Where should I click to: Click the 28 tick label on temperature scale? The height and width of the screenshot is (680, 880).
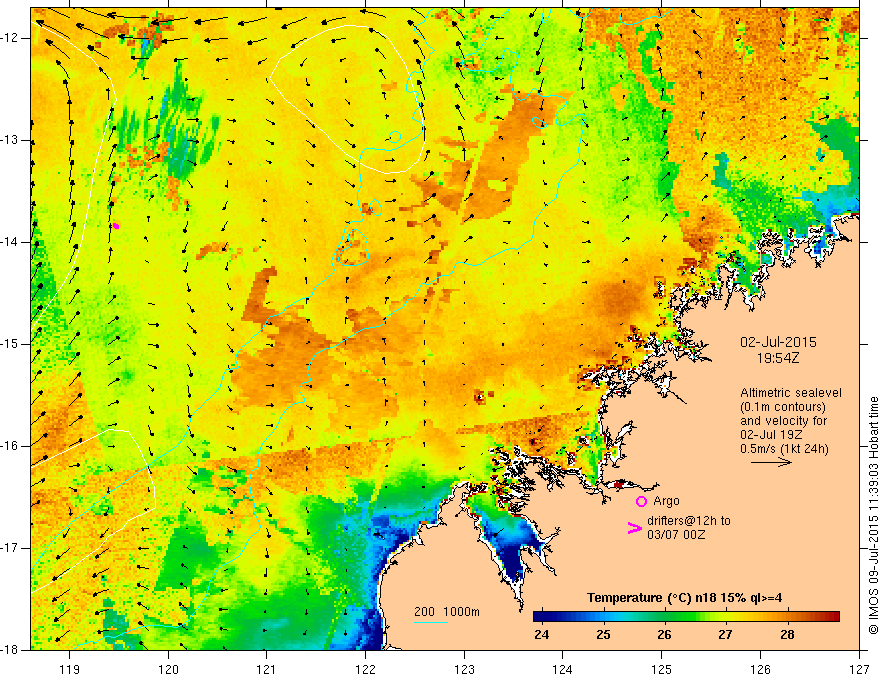coord(787,635)
